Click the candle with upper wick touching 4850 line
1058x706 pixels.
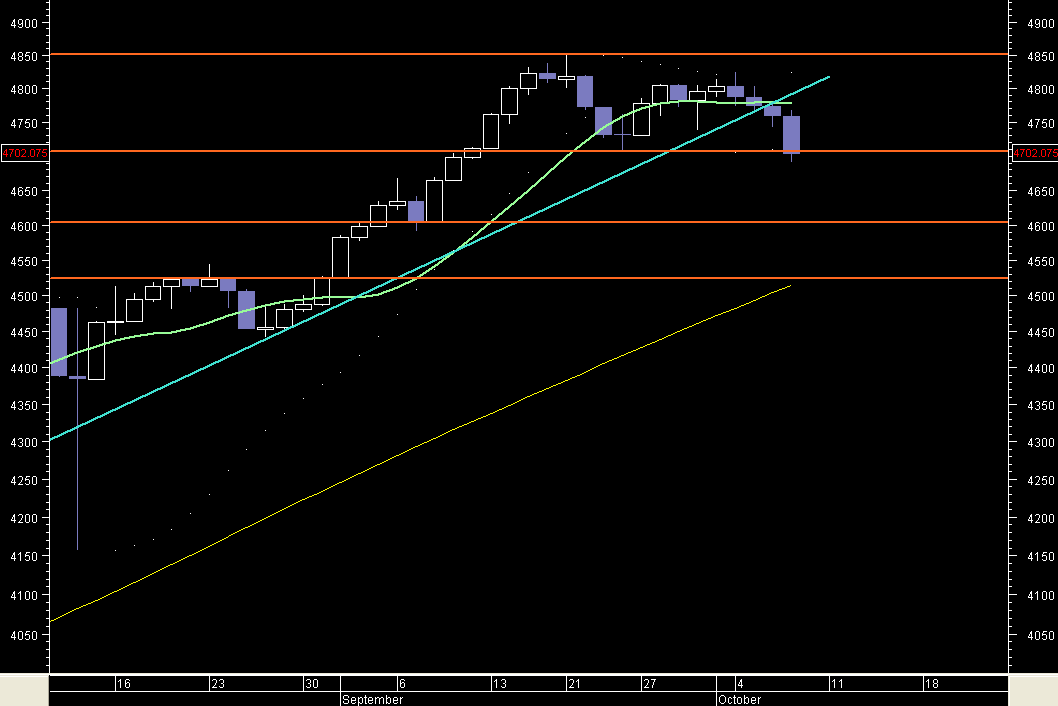click(567, 78)
